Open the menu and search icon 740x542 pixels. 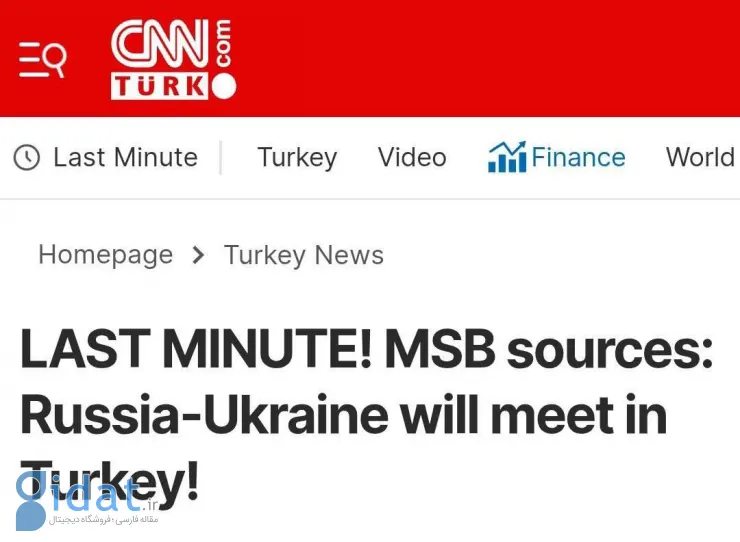42,60
